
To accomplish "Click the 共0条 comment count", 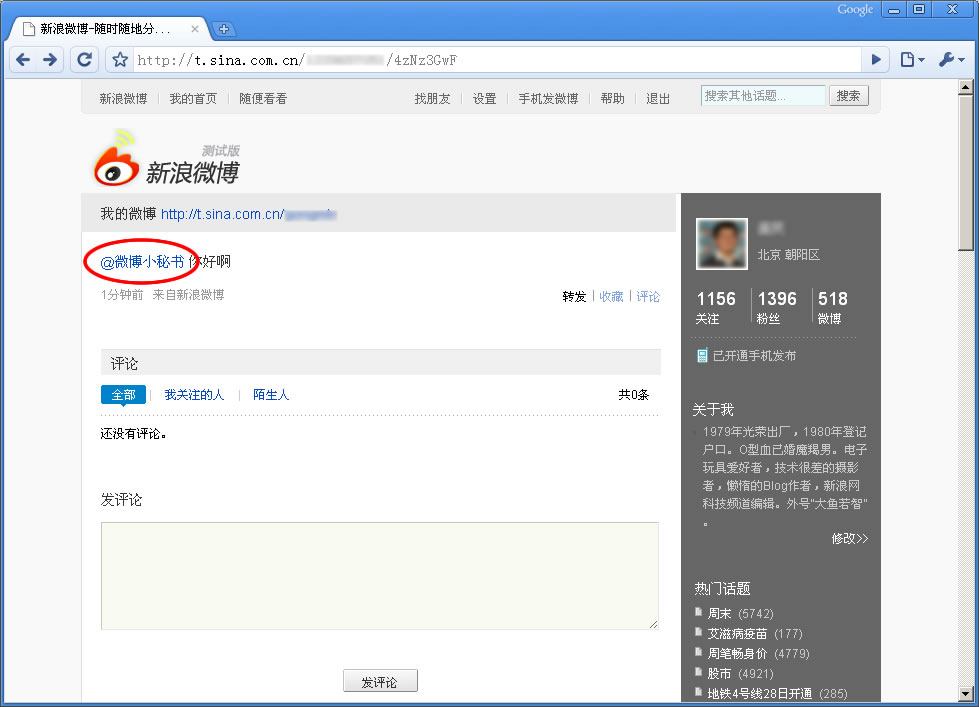I will pyautogui.click(x=634, y=395).
